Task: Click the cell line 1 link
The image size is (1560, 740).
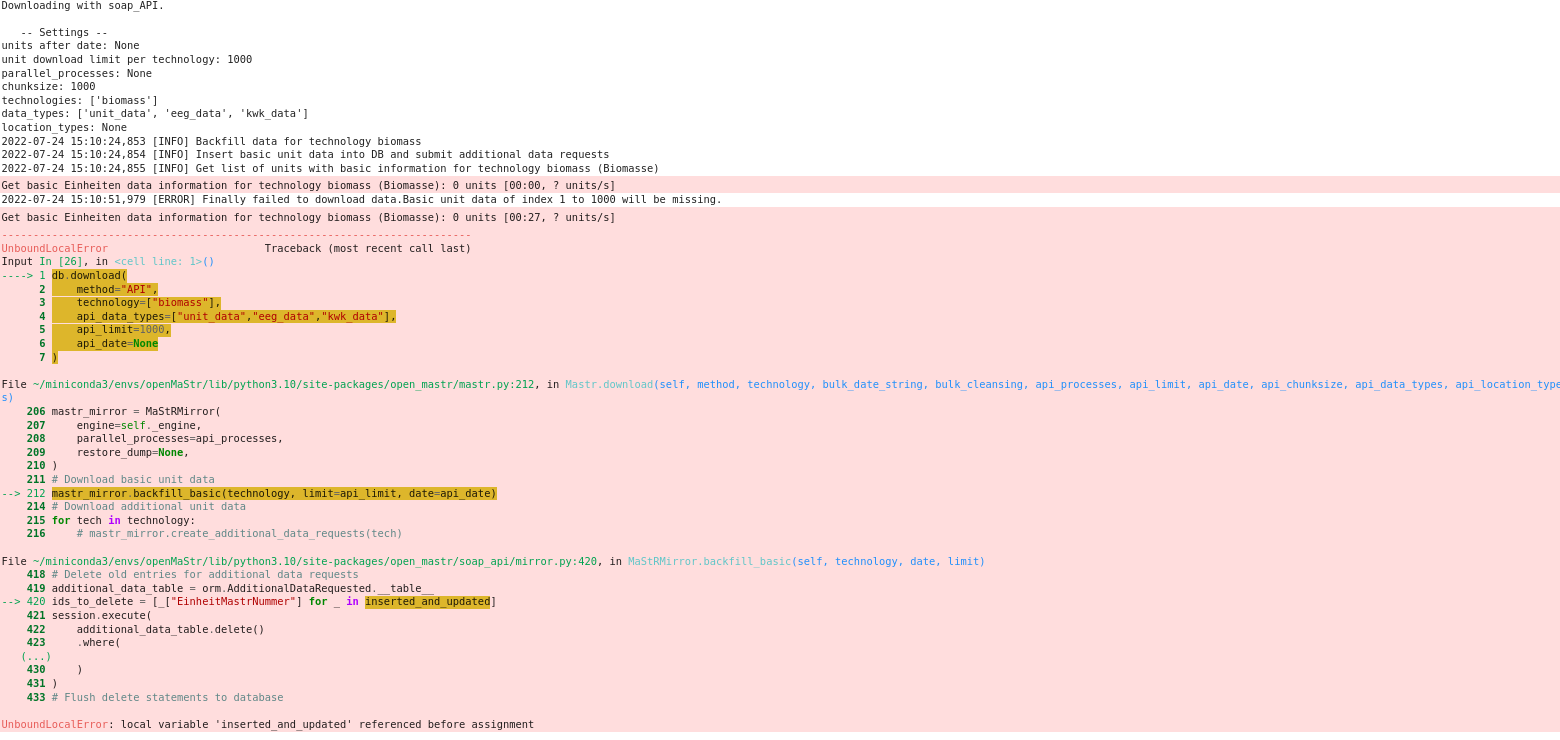Action: point(158,261)
